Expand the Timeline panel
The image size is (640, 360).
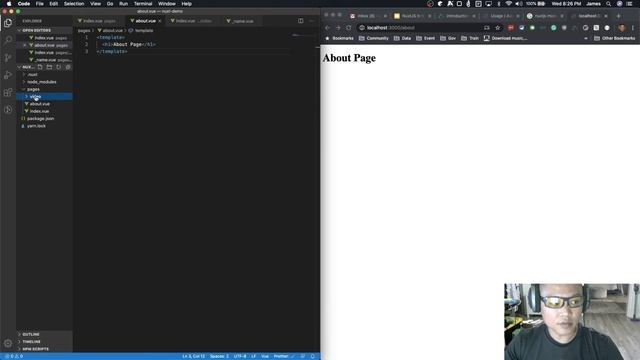(31, 342)
